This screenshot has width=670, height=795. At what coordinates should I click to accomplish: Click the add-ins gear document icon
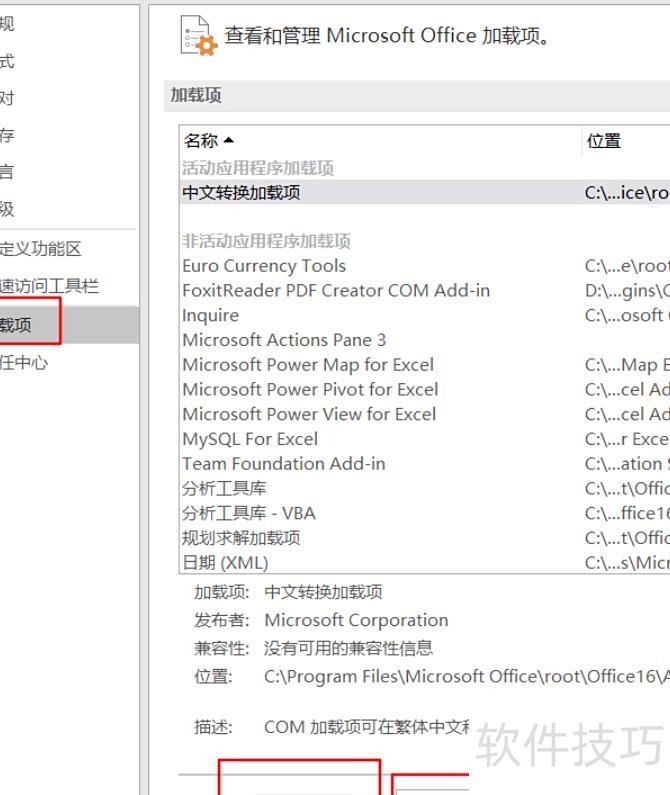199,35
